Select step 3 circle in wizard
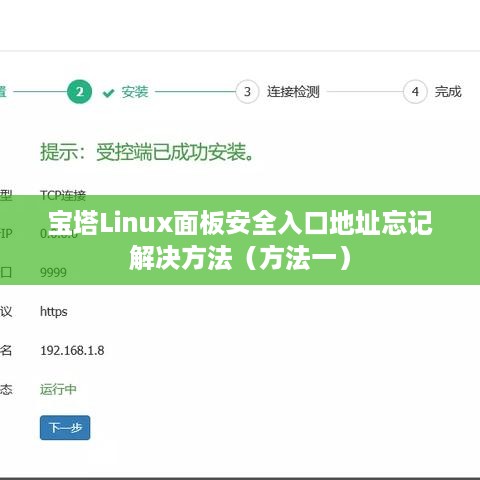480x480 pixels. point(247,92)
